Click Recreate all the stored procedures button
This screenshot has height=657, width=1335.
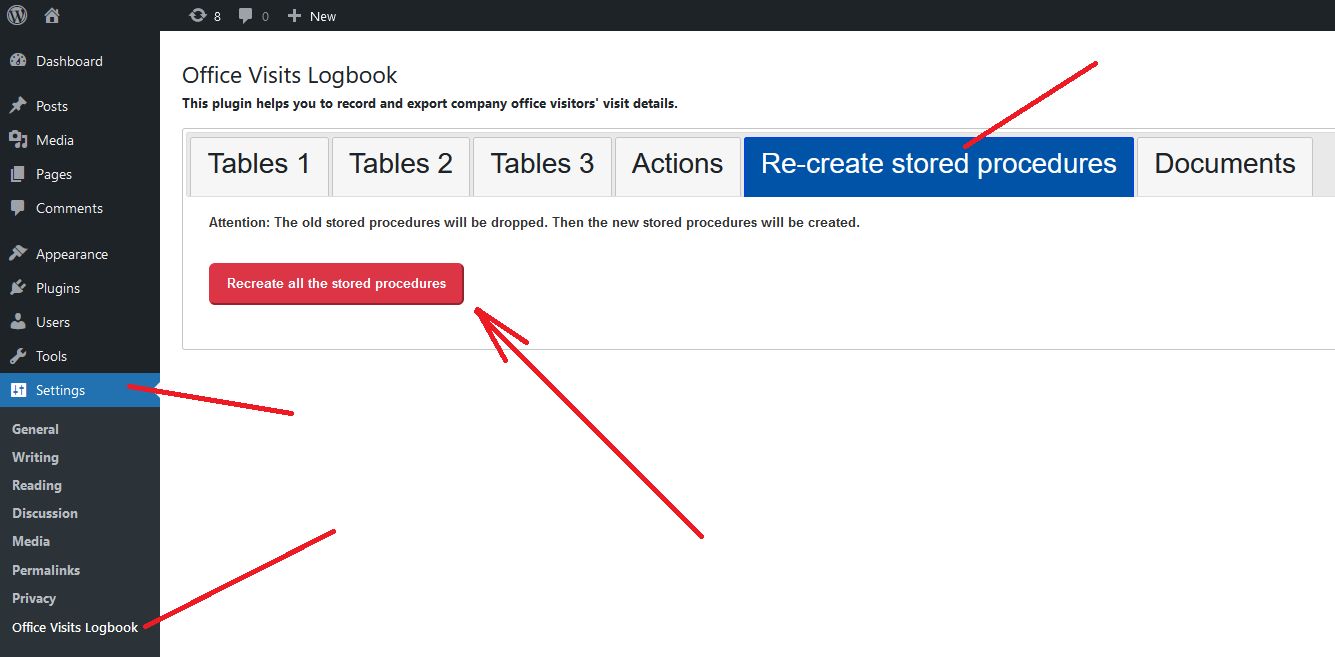[336, 284]
